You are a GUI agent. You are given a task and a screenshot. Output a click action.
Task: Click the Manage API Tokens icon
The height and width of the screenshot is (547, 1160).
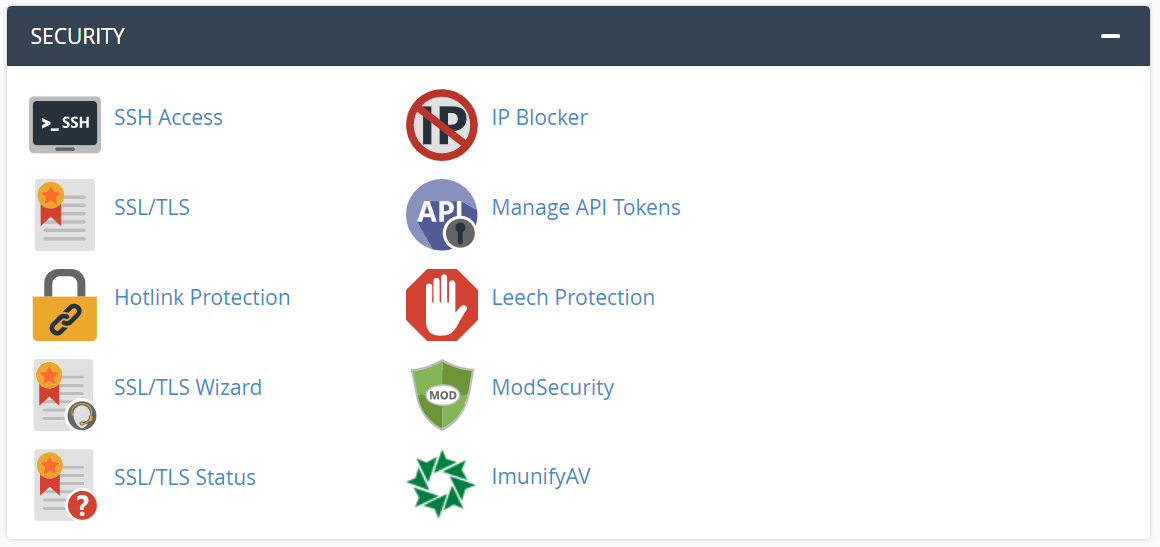pos(441,214)
